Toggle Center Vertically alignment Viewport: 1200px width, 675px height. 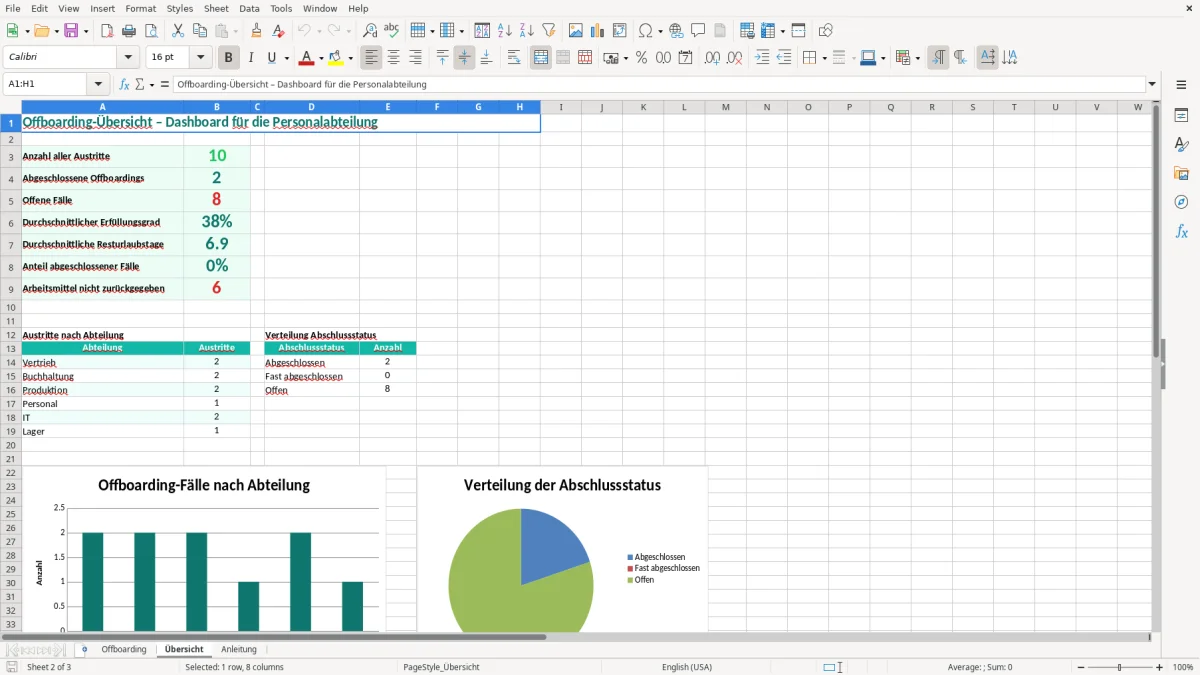coord(464,58)
